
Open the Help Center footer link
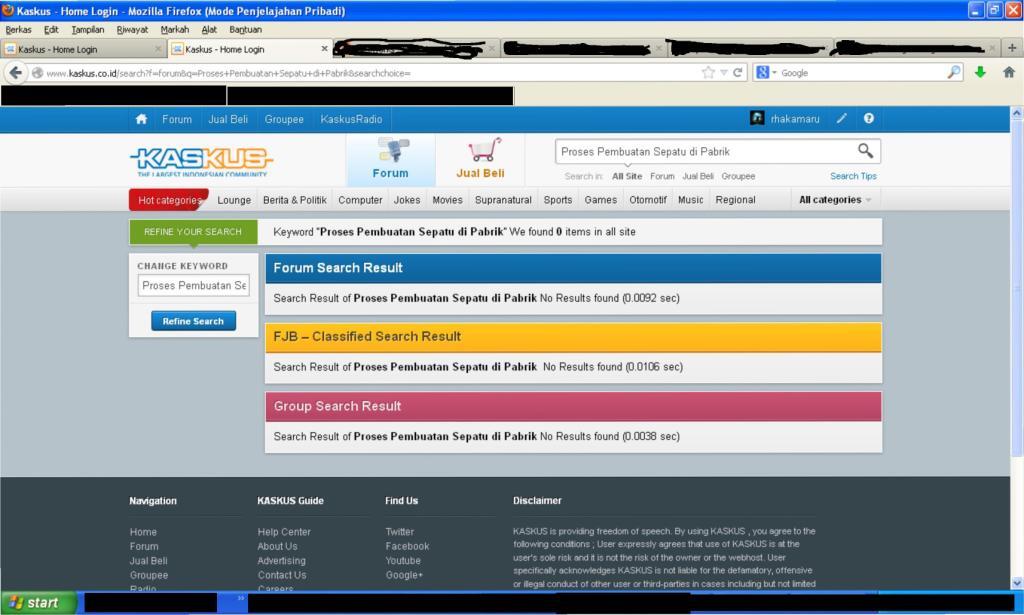284,532
